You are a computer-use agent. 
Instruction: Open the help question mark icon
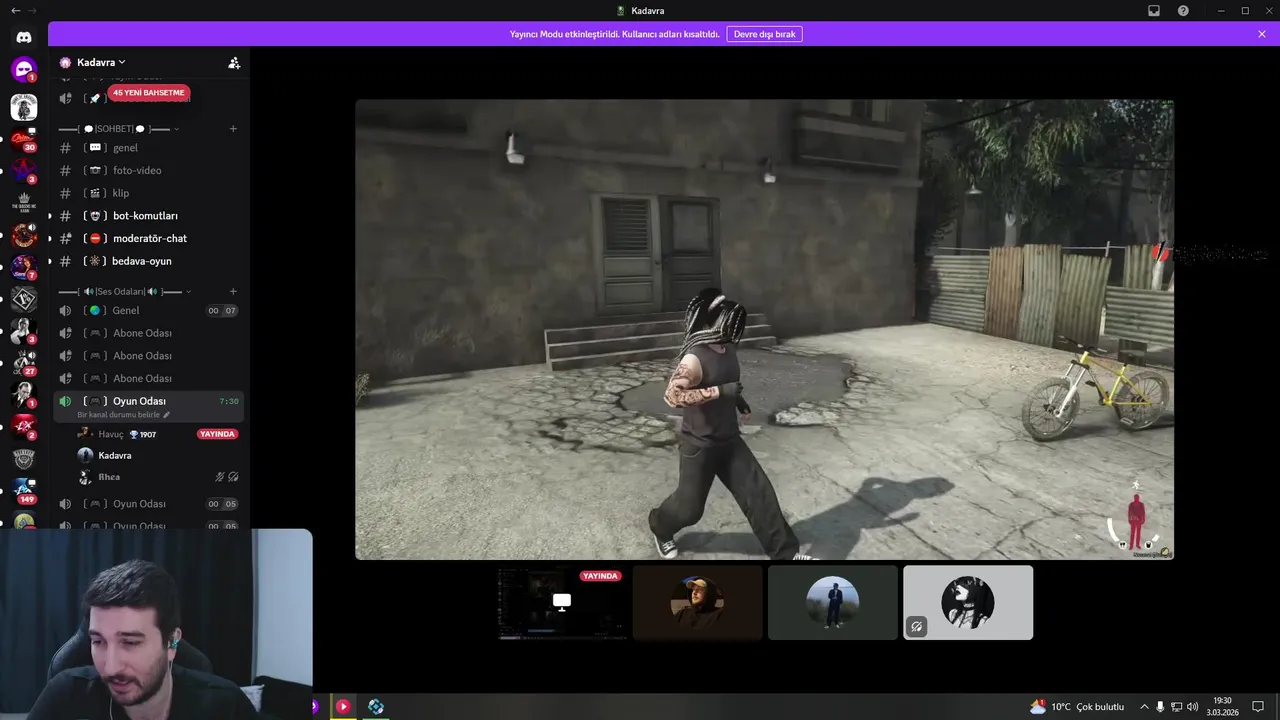pos(1183,10)
